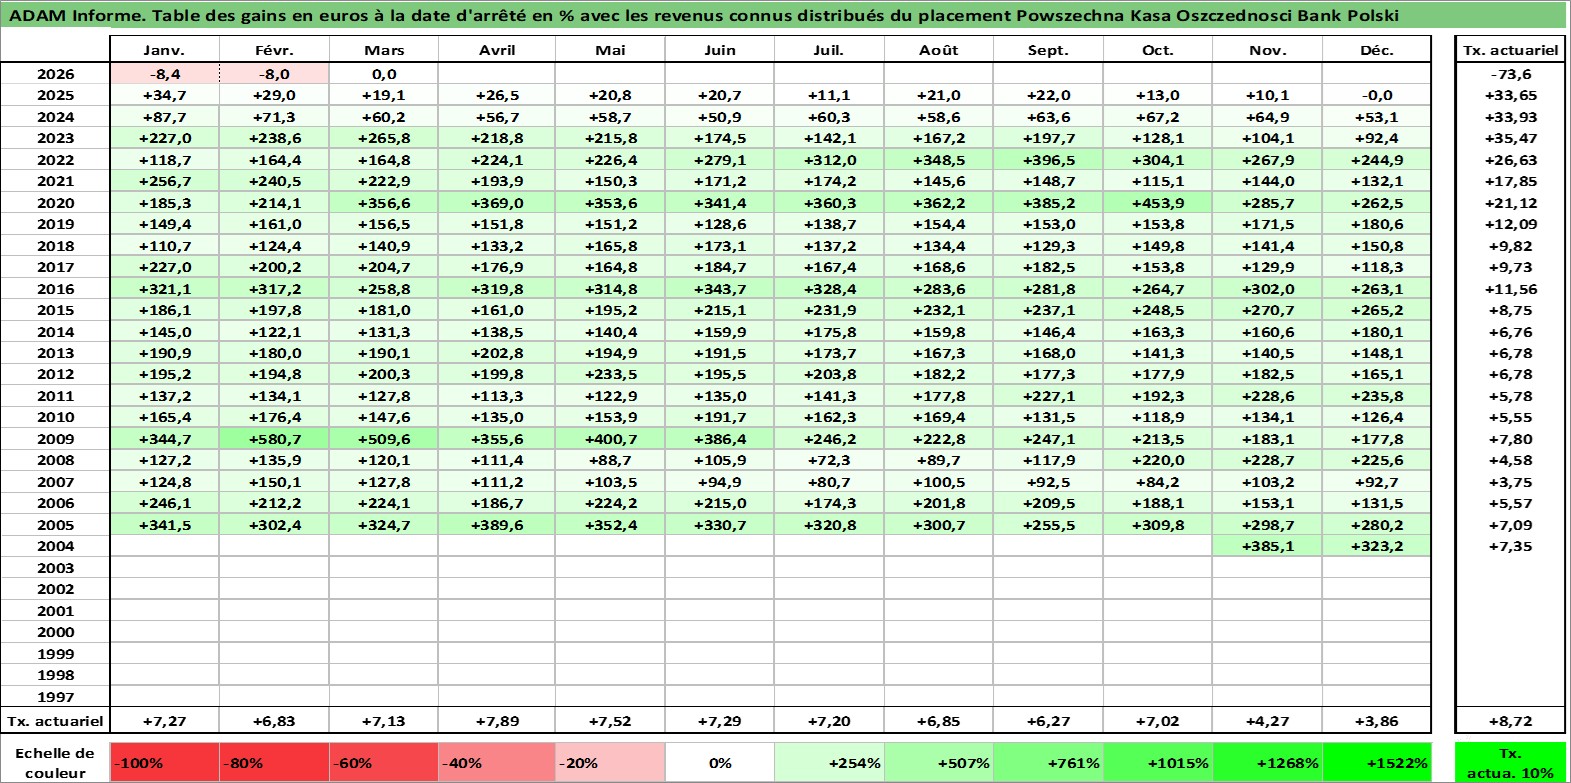Screen dimensions: 1571x783
Task: Select the -20% pale pink swatch
Action: click(x=610, y=763)
